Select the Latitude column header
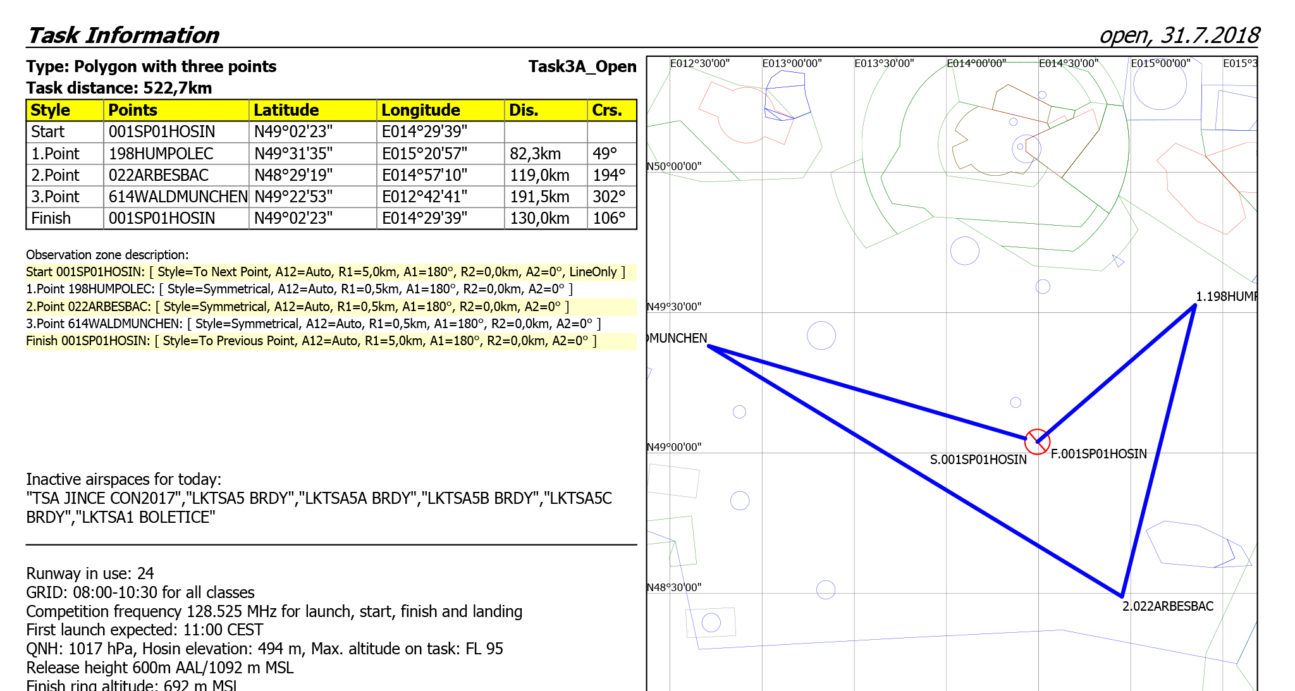1295x691 pixels. (285, 110)
